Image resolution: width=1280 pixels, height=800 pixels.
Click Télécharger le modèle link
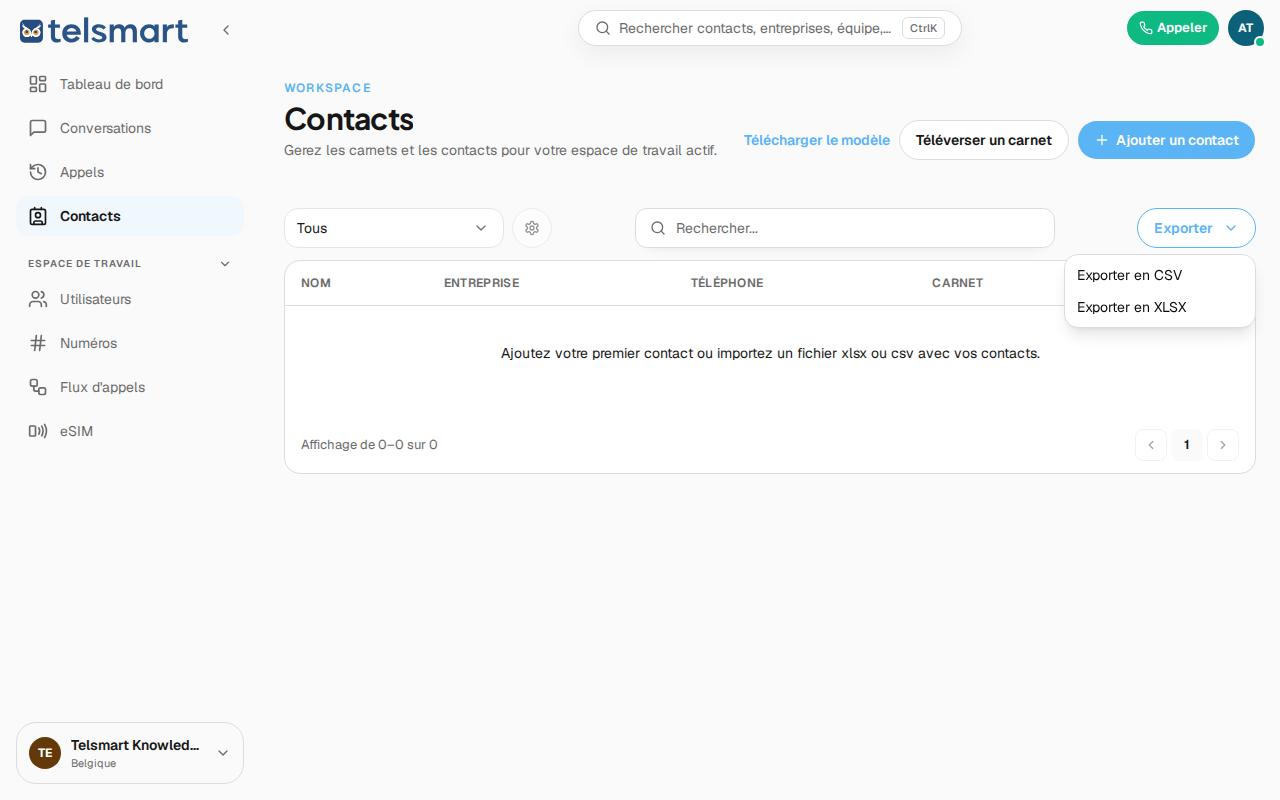coord(817,140)
